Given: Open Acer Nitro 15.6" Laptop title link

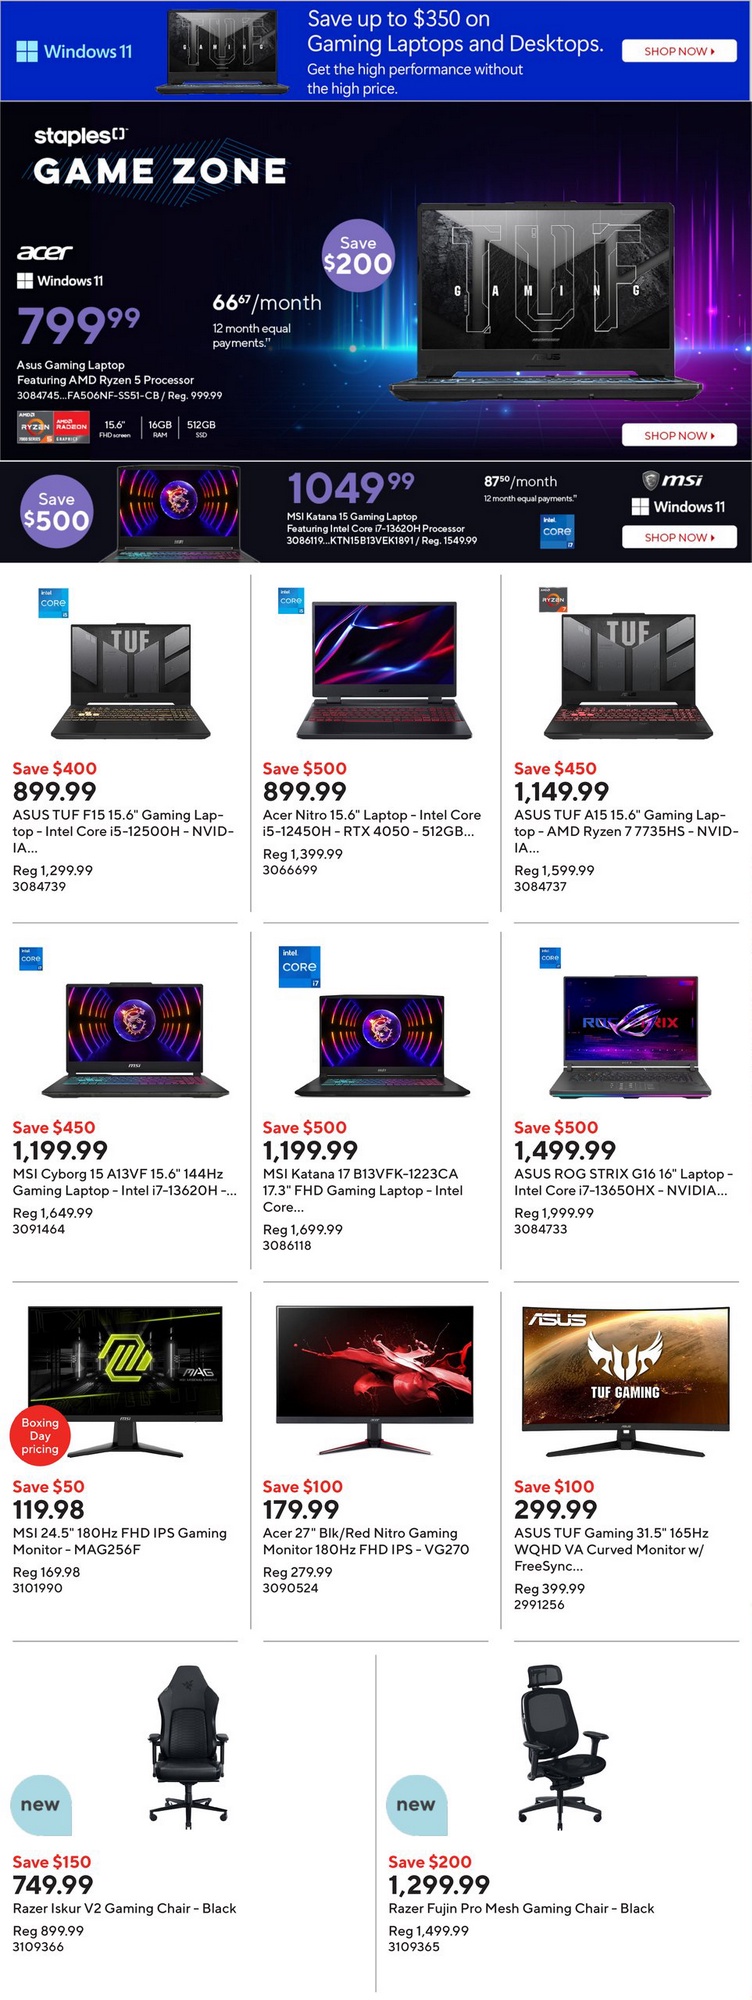Looking at the screenshot, I should point(372,823).
